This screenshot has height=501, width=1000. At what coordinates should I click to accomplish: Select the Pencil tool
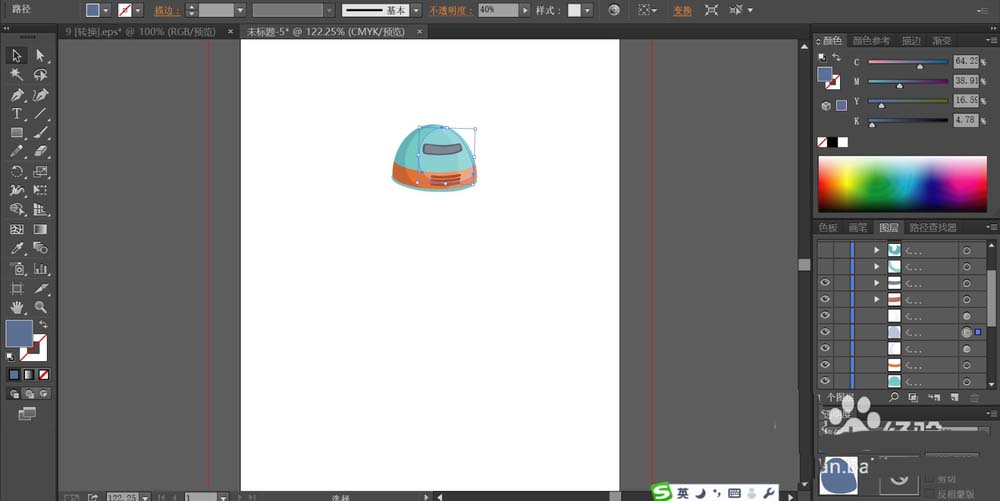(x=17, y=152)
